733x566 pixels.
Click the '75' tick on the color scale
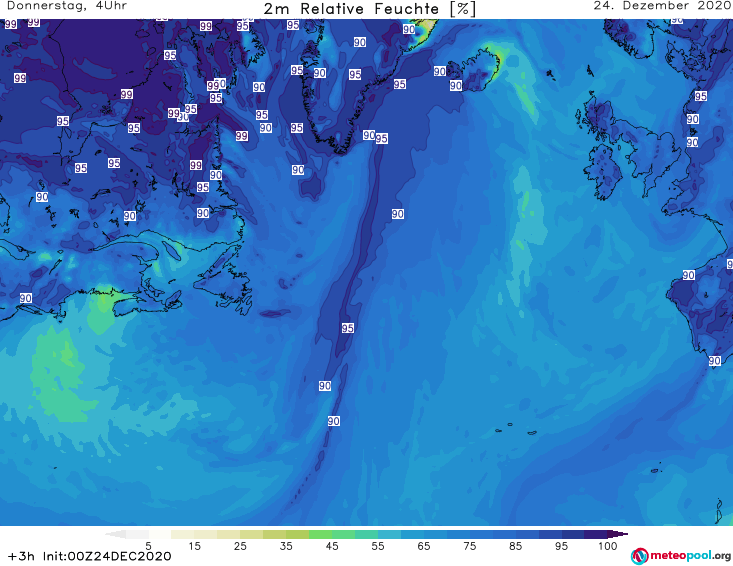pos(470,546)
